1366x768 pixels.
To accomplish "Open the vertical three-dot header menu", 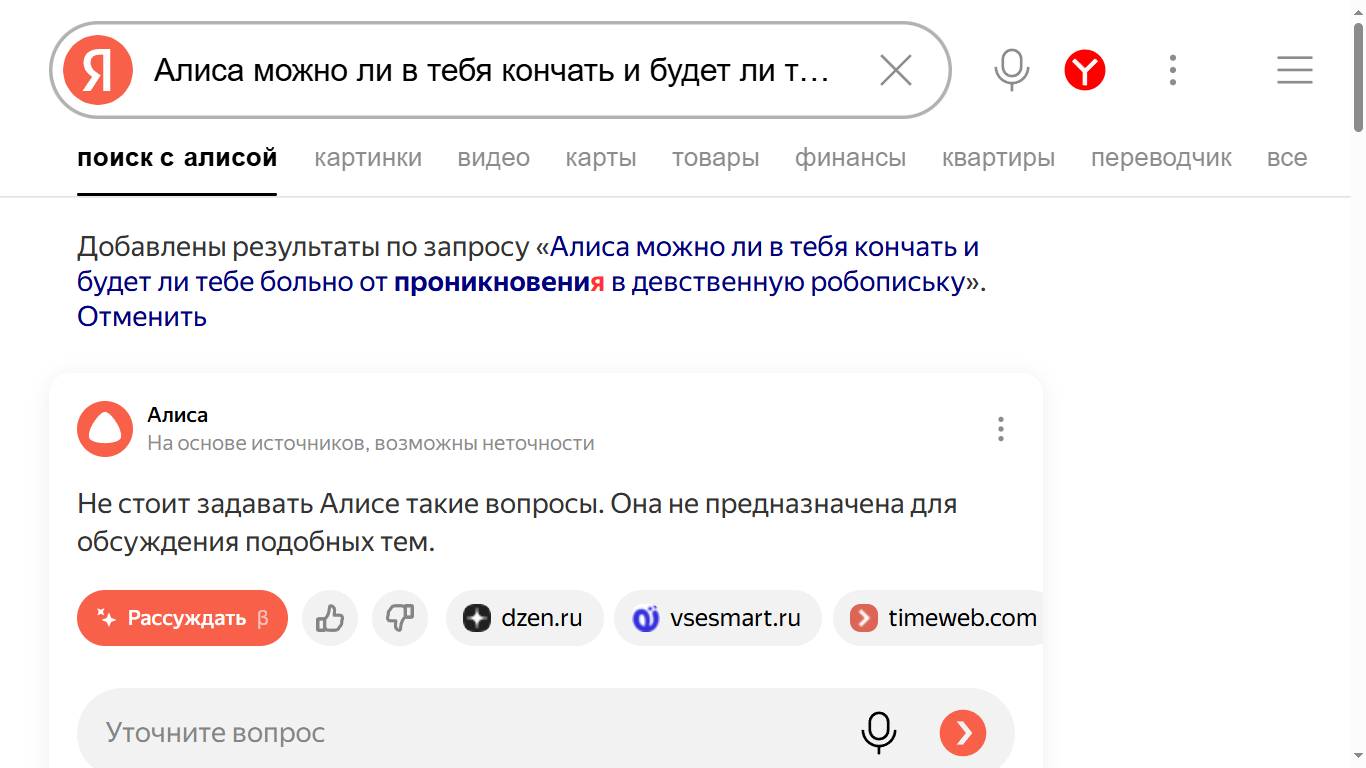I will click(1173, 70).
